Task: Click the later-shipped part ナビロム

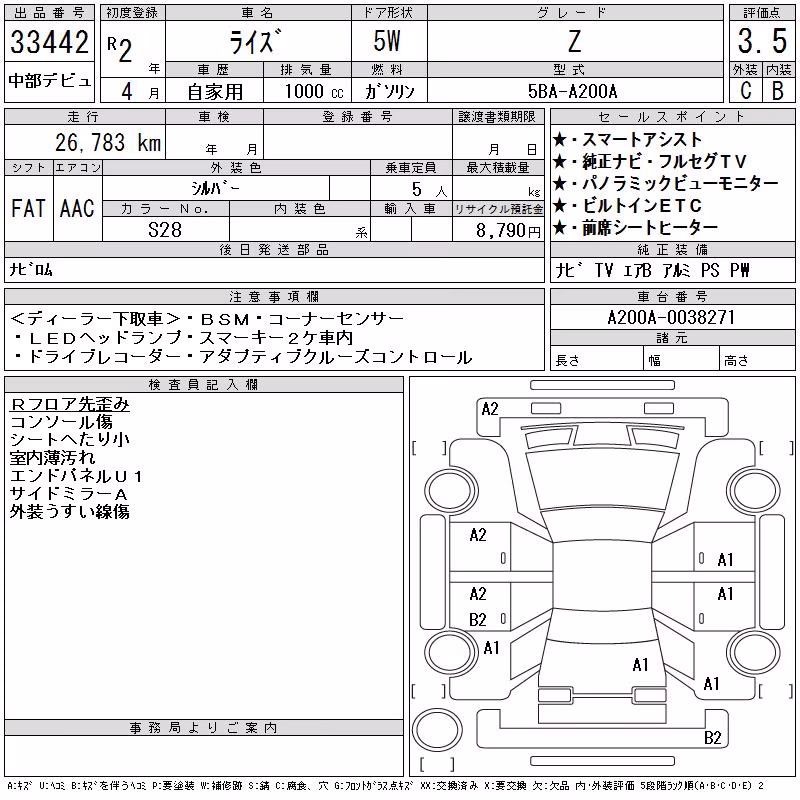Action: click(x=31, y=269)
